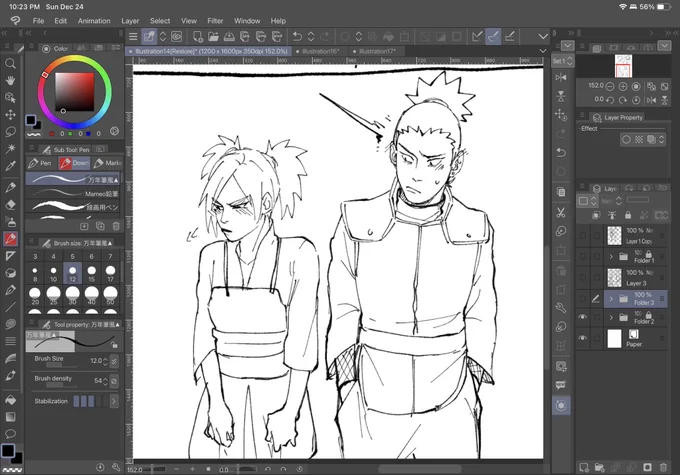Click the black main color swatch under color wheel
The height and width of the screenshot is (475, 680).
point(30,120)
